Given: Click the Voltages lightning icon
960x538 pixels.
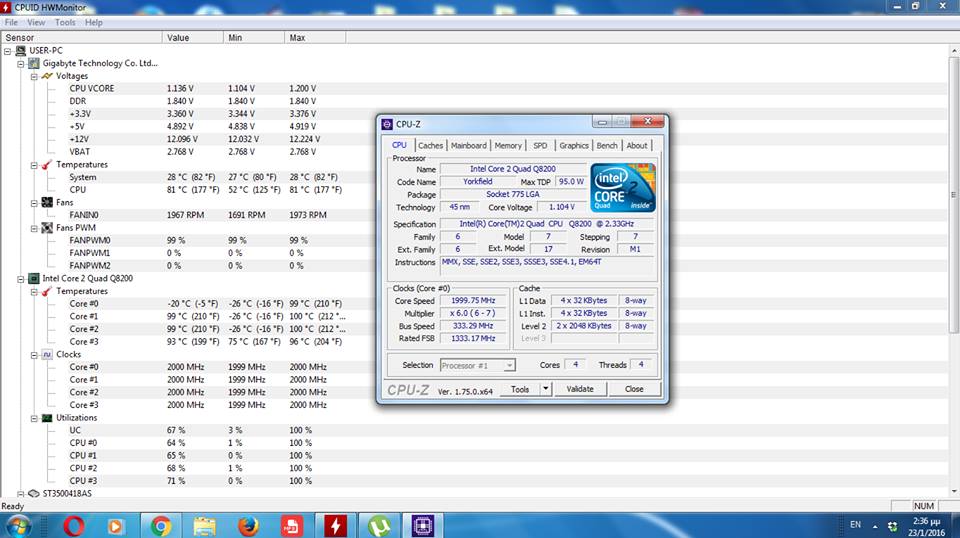Looking at the screenshot, I should [x=47, y=76].
